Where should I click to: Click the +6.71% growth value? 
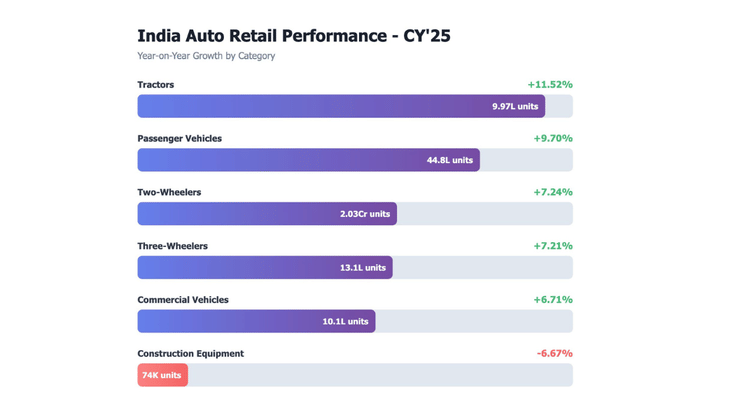tap(553, 300)
